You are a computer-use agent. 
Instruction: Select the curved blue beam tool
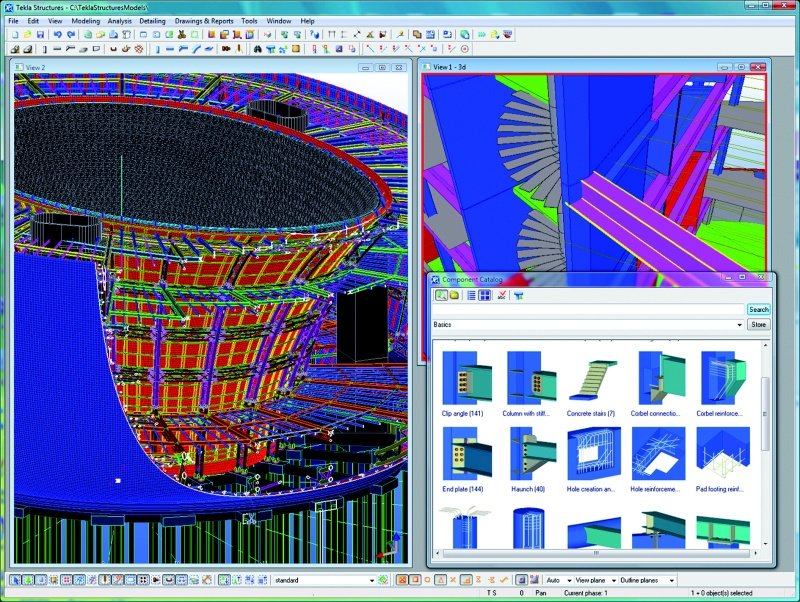click(196, 49)
